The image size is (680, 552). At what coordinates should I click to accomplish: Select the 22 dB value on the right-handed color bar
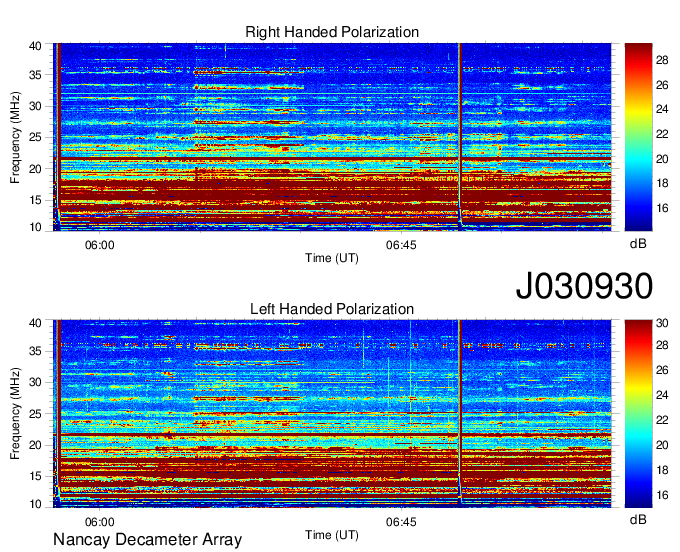[662, 134]
